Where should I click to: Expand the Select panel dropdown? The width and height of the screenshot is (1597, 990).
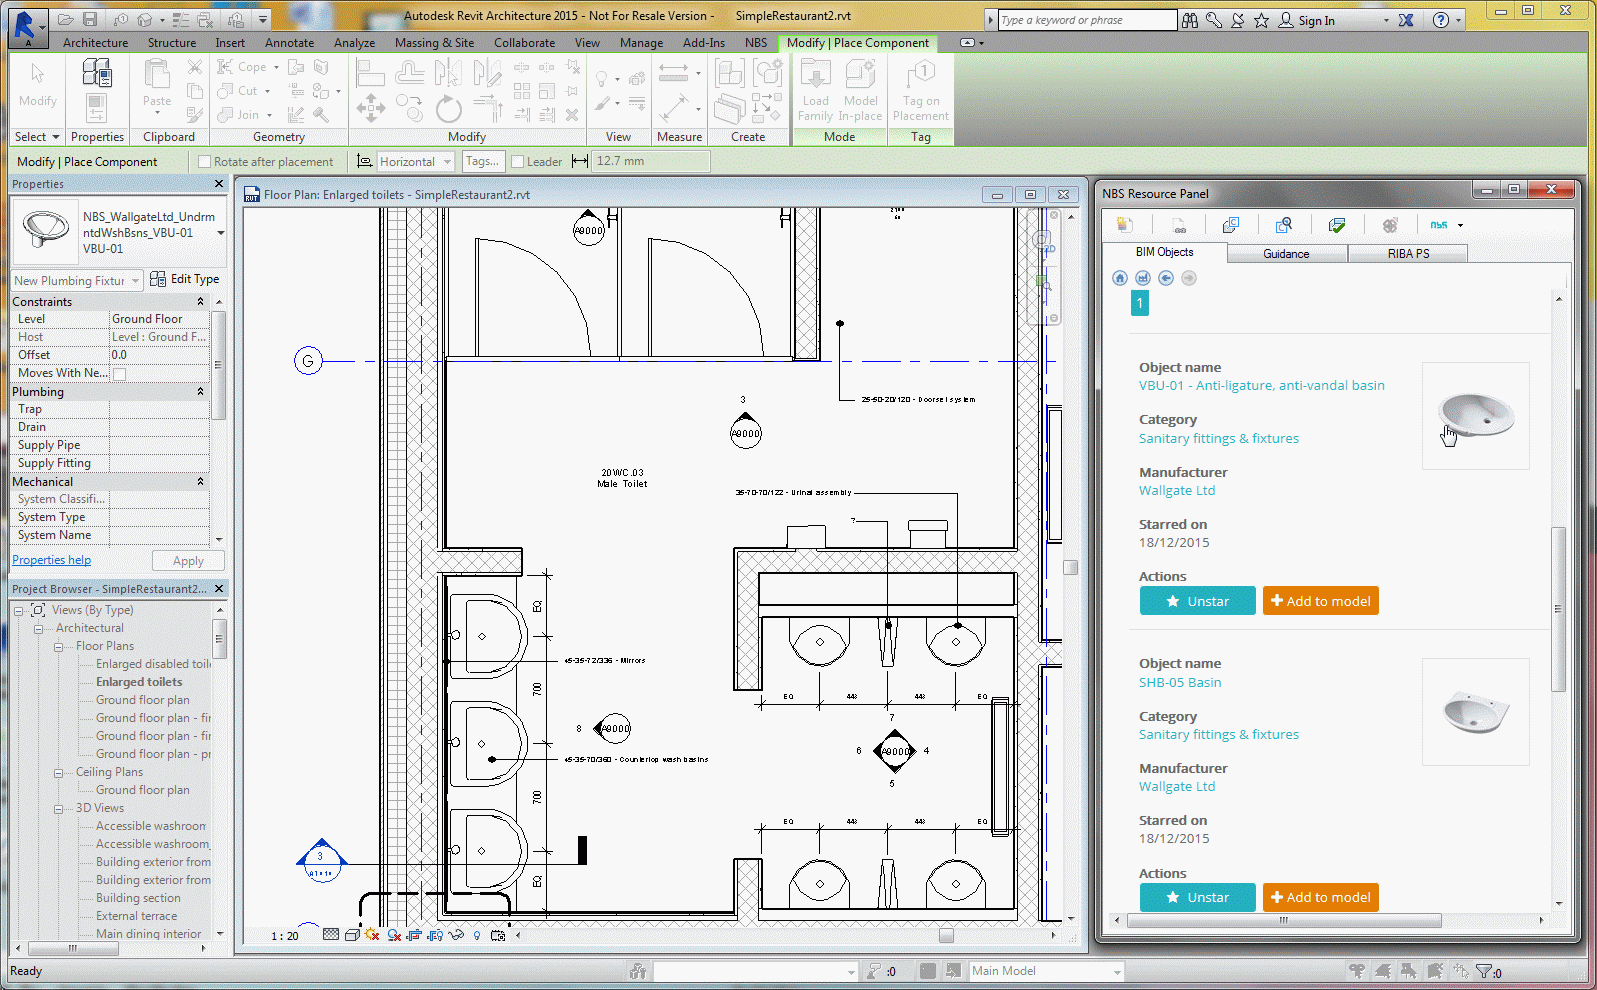[37, 137]
